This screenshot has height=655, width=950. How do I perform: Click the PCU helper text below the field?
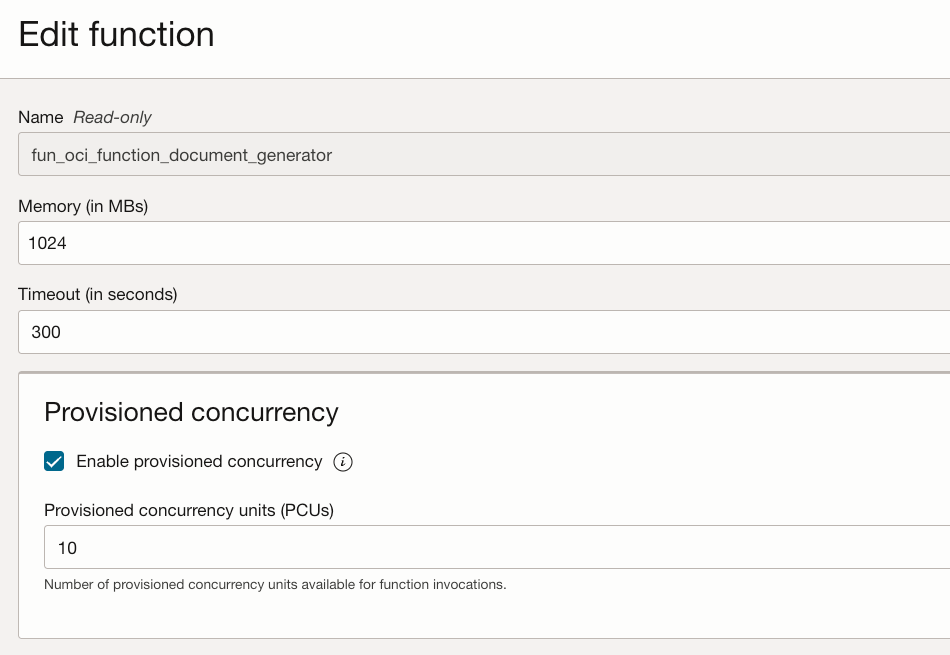click(275, 585)
